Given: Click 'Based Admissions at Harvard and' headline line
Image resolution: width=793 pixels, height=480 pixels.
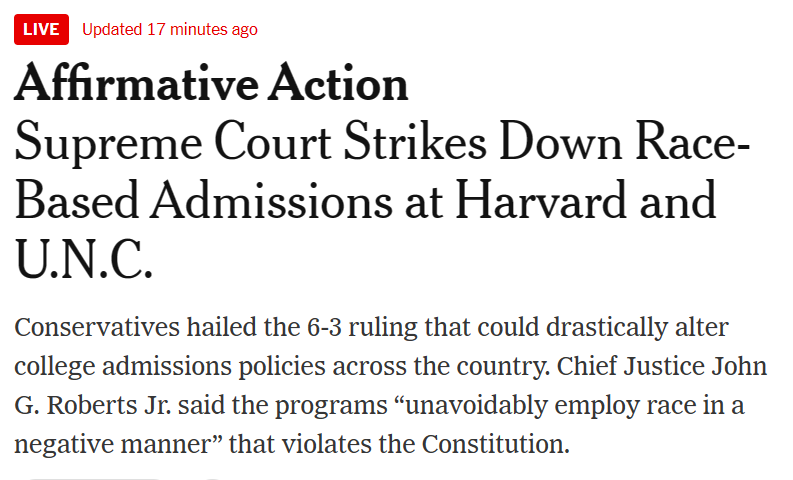Looking at the screenshot, I should tap(365, 201).
